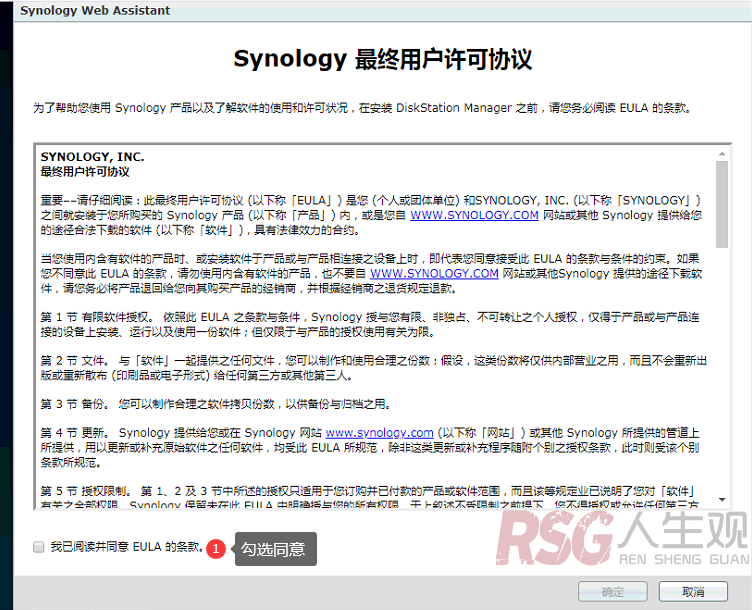Click the EULA vertical scrollbar thumb
Screen dimensions: 752x610
point(722,204)
